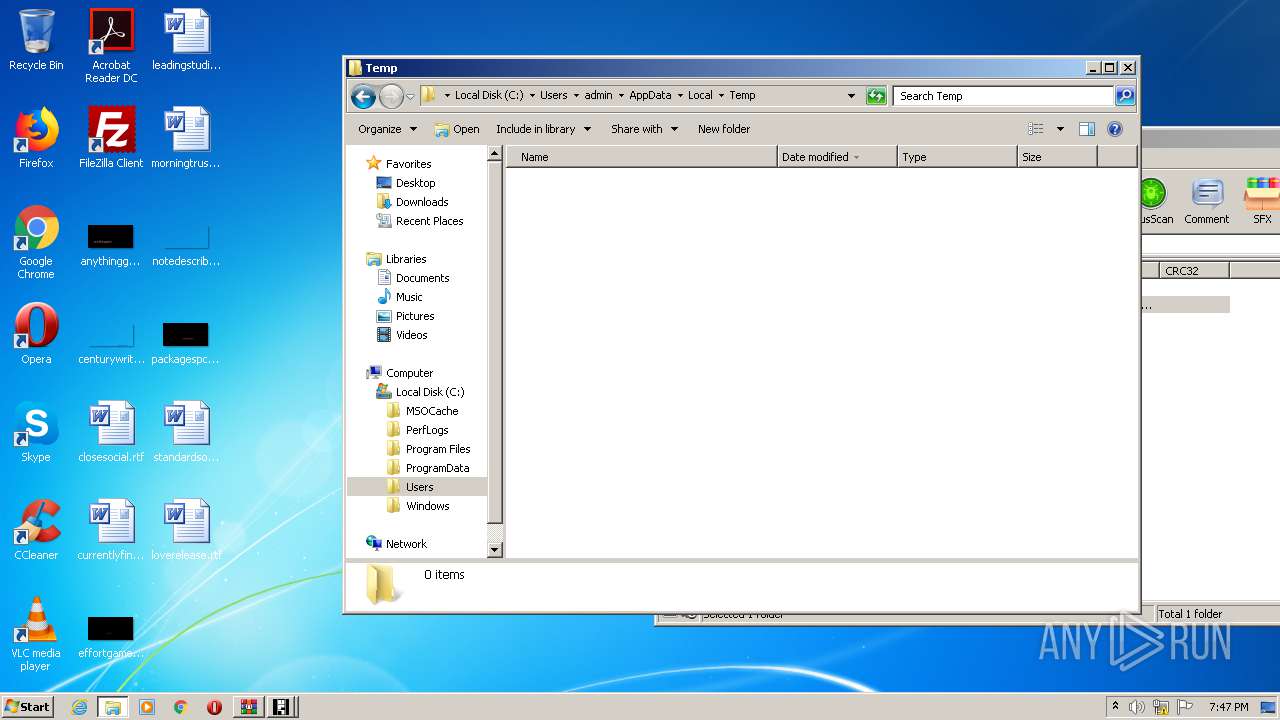The height and width of the screenshot is (720, 1280).
Task: Select morningtrus... Word document on desktop
Action: click(186, 138)
